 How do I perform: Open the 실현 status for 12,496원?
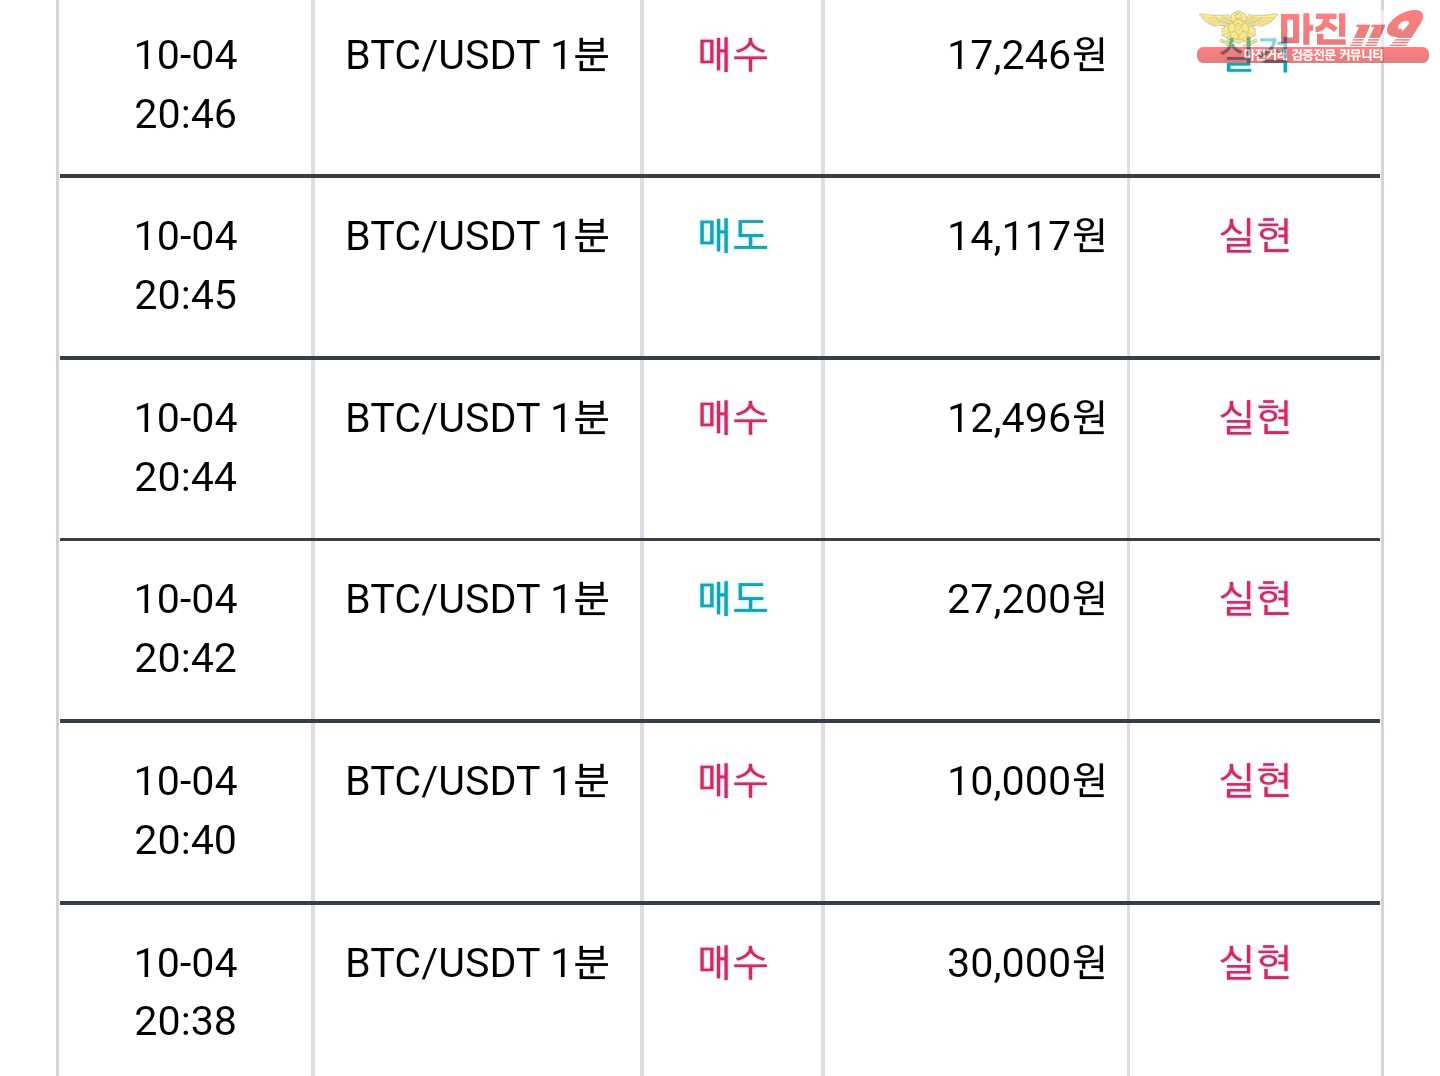click(1255, 418)
